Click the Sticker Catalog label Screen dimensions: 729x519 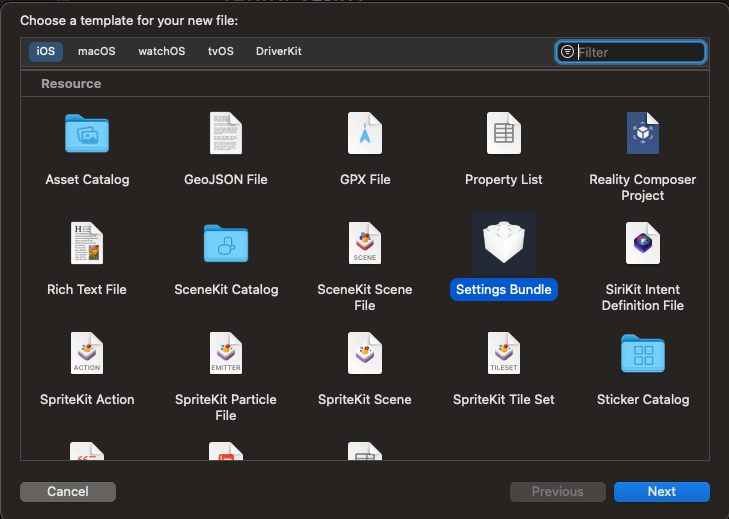tap(643, 399)
